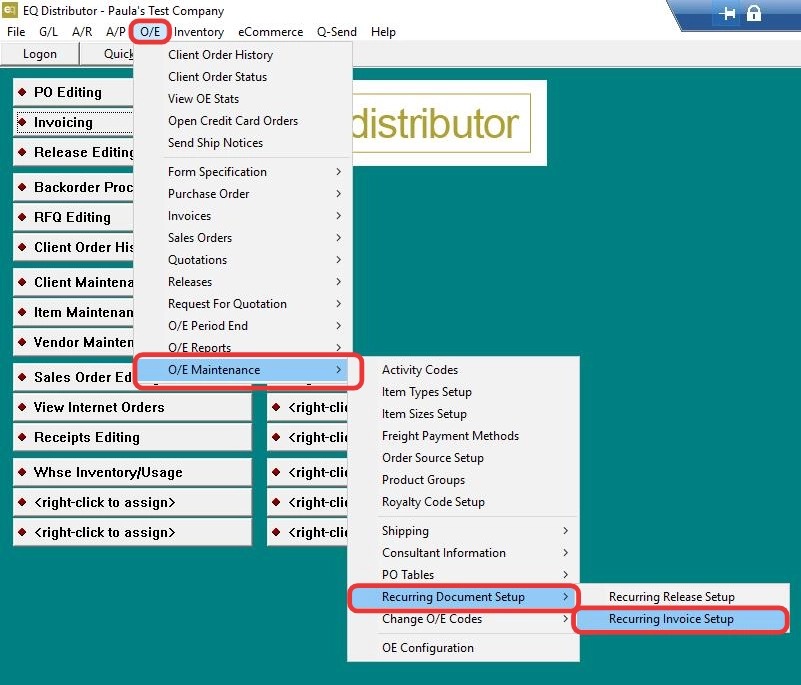
Task: Click Recurring Document Setup entry
Action: pos(463,596)
